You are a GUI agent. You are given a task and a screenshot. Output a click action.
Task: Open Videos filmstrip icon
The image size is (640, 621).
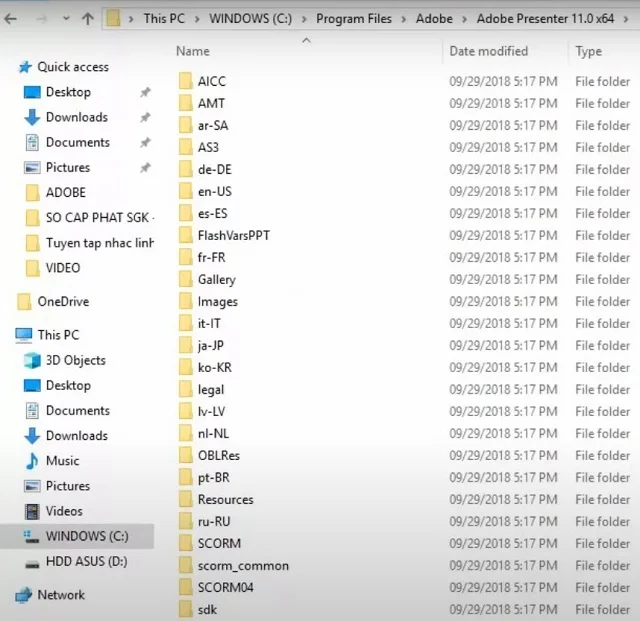click(32, 511)
